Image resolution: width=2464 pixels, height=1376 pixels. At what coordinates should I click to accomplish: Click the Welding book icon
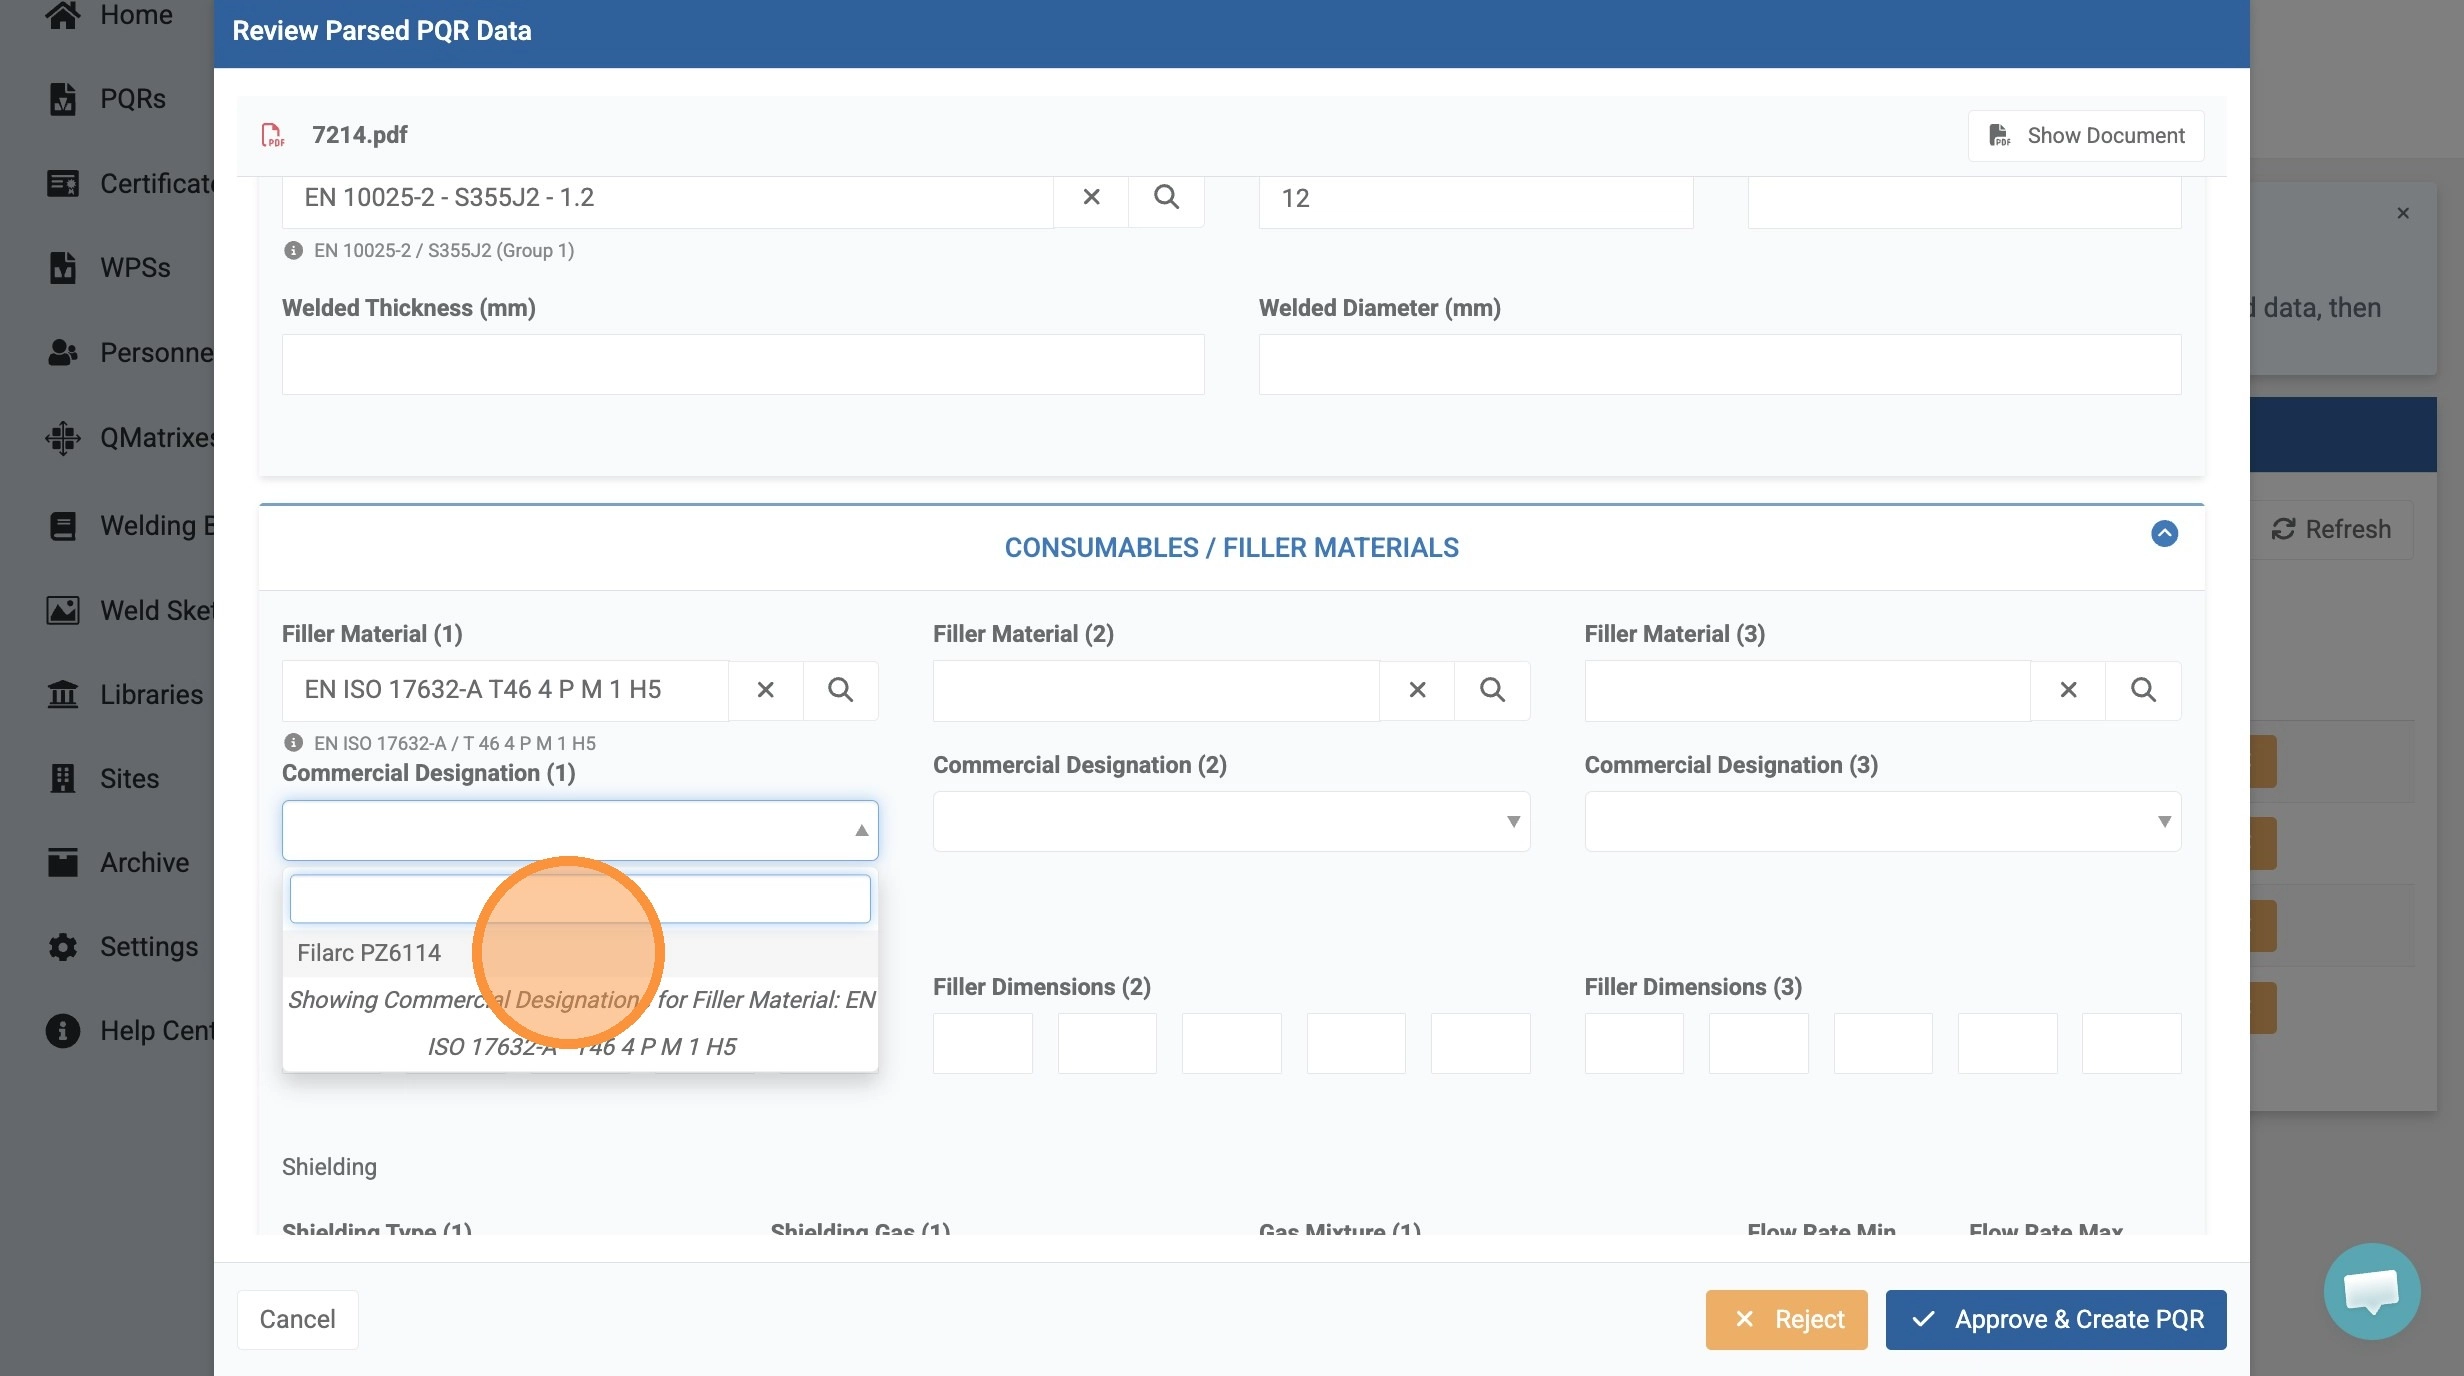click(x=63, y=525)
